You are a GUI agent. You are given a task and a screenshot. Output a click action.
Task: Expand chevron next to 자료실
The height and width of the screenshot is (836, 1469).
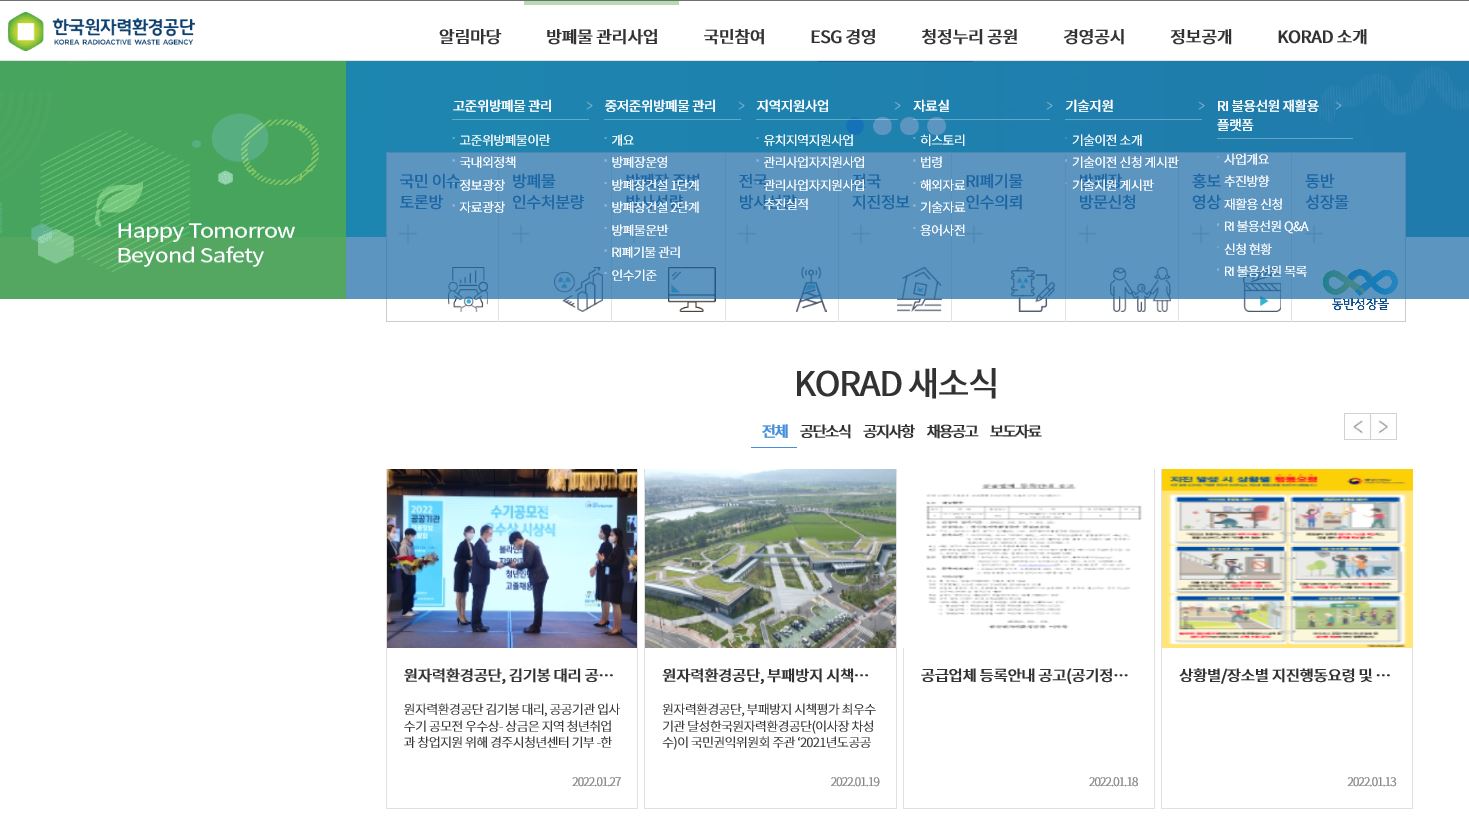click(1049, 106)
